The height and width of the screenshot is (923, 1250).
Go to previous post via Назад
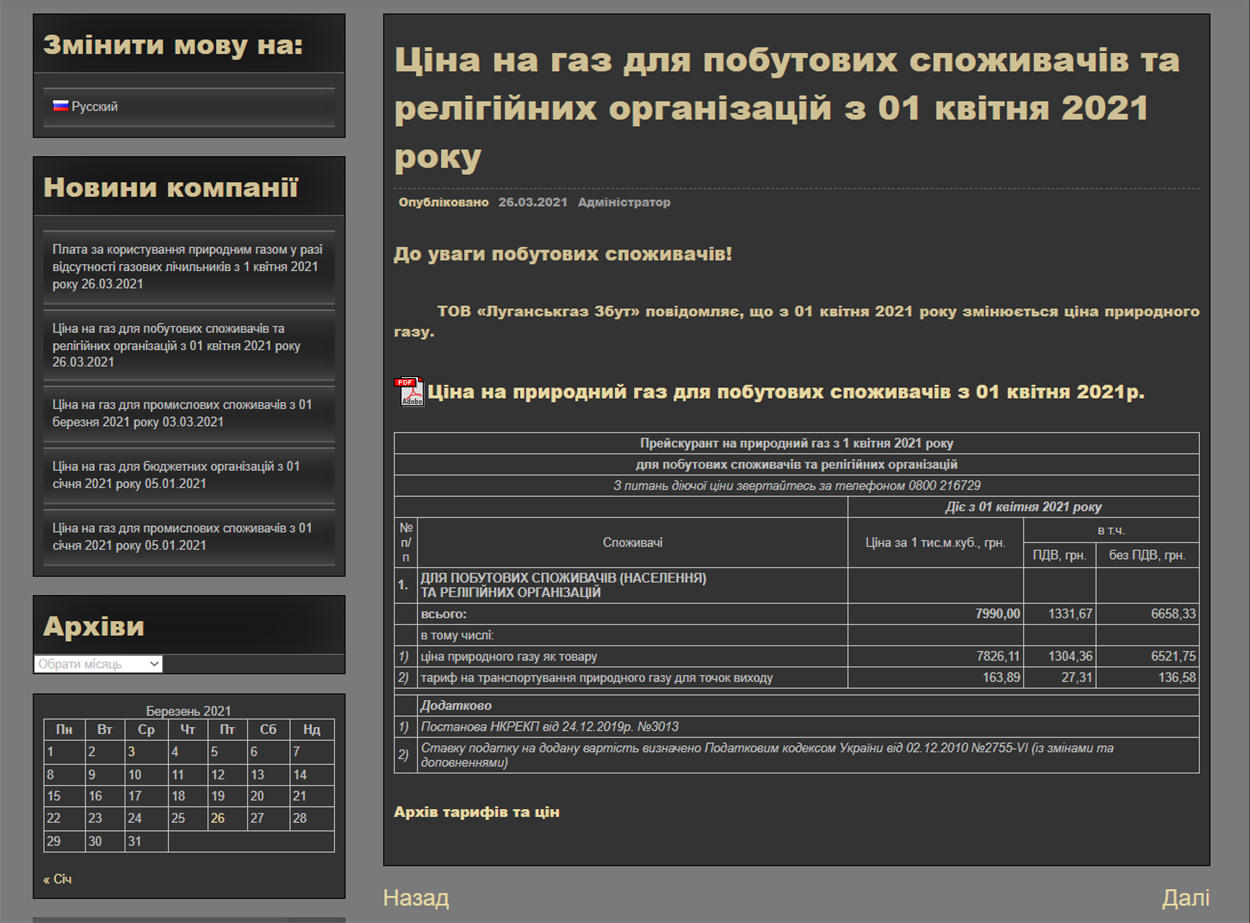[x=416, y=898]
